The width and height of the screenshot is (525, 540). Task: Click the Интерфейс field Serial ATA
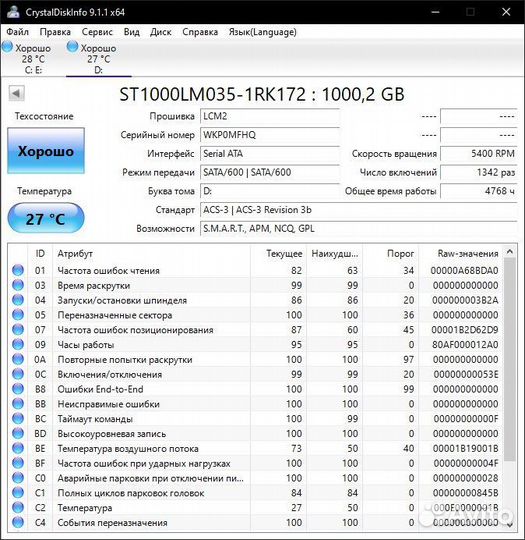[x=270, y=153]
